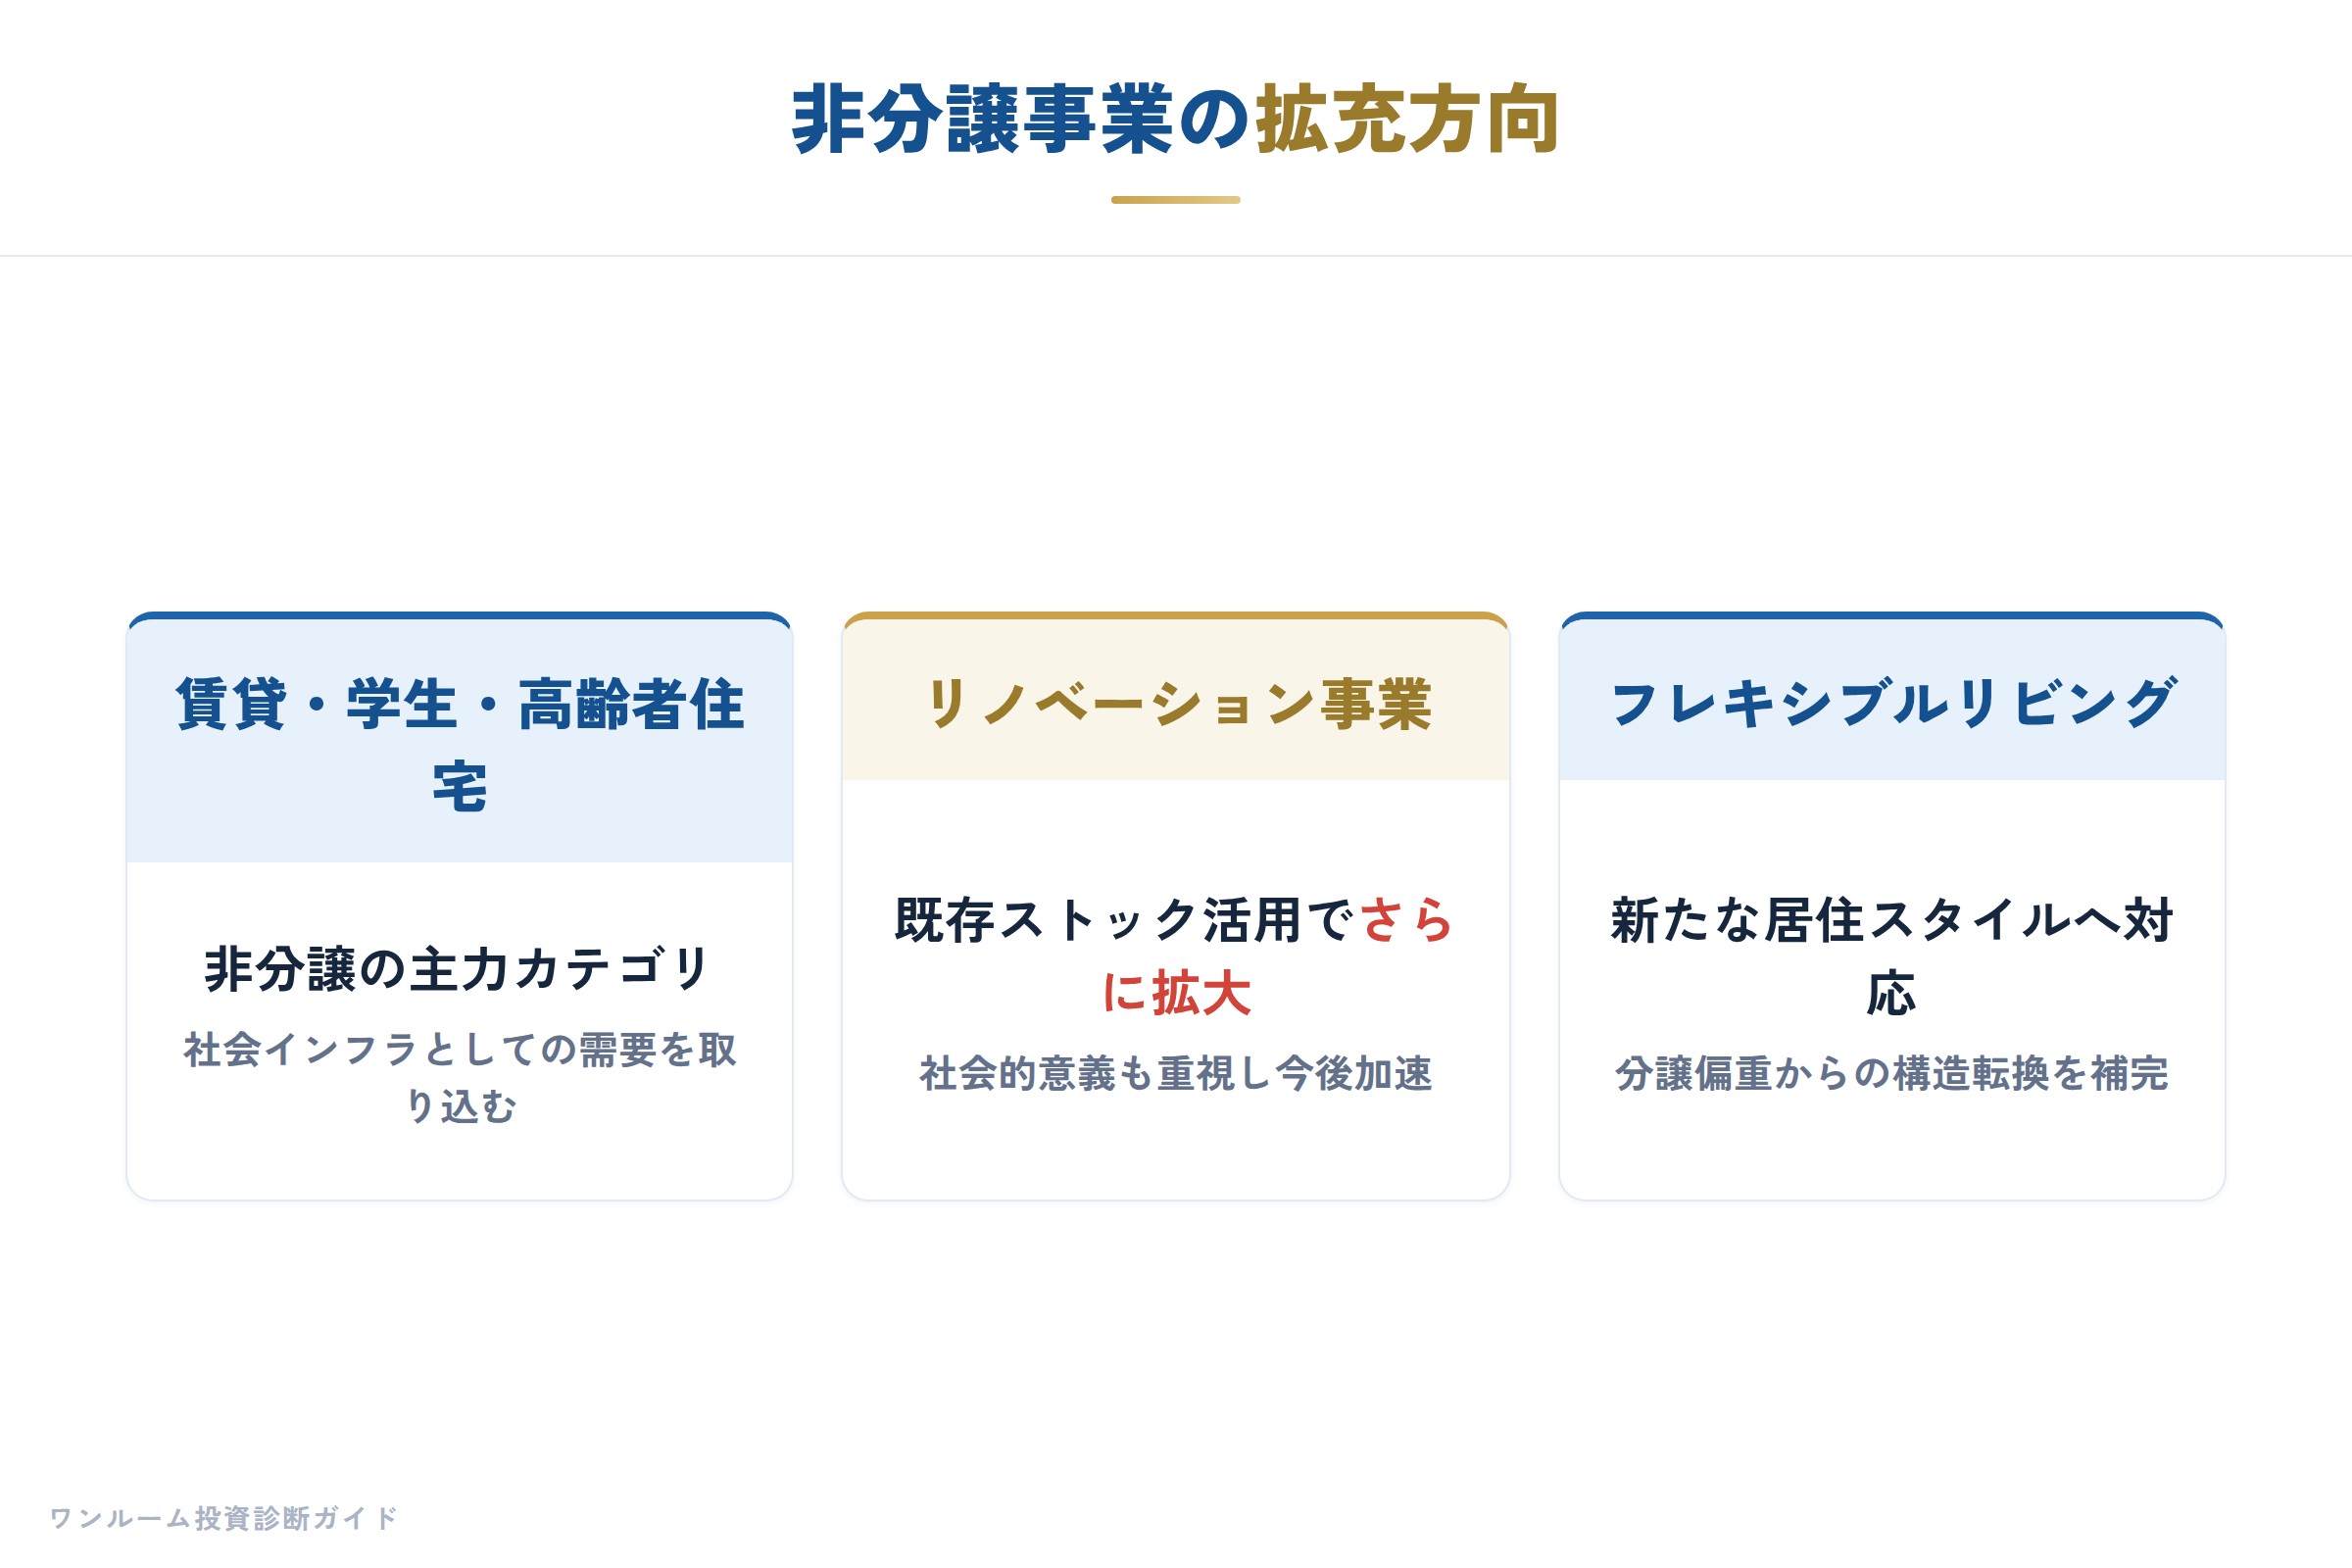
Task: Click the slide title 非分譲事業の拡充方向
Action: [x=1175, y=120]
